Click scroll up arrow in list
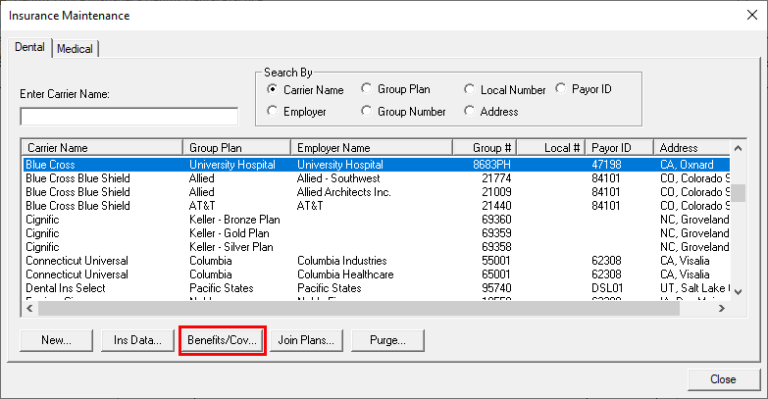The image size is (768, 399). pos(738,148)
